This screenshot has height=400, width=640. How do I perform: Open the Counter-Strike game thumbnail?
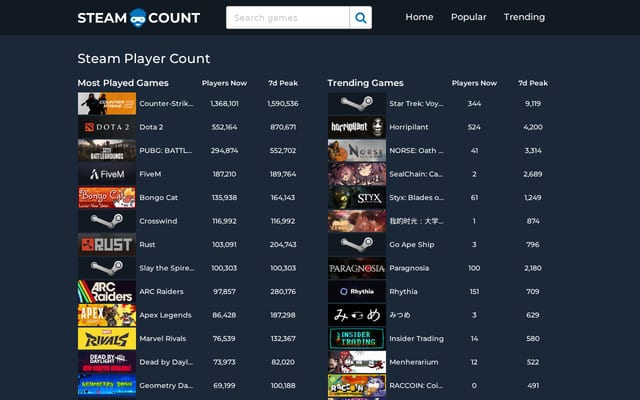[107, 104]
